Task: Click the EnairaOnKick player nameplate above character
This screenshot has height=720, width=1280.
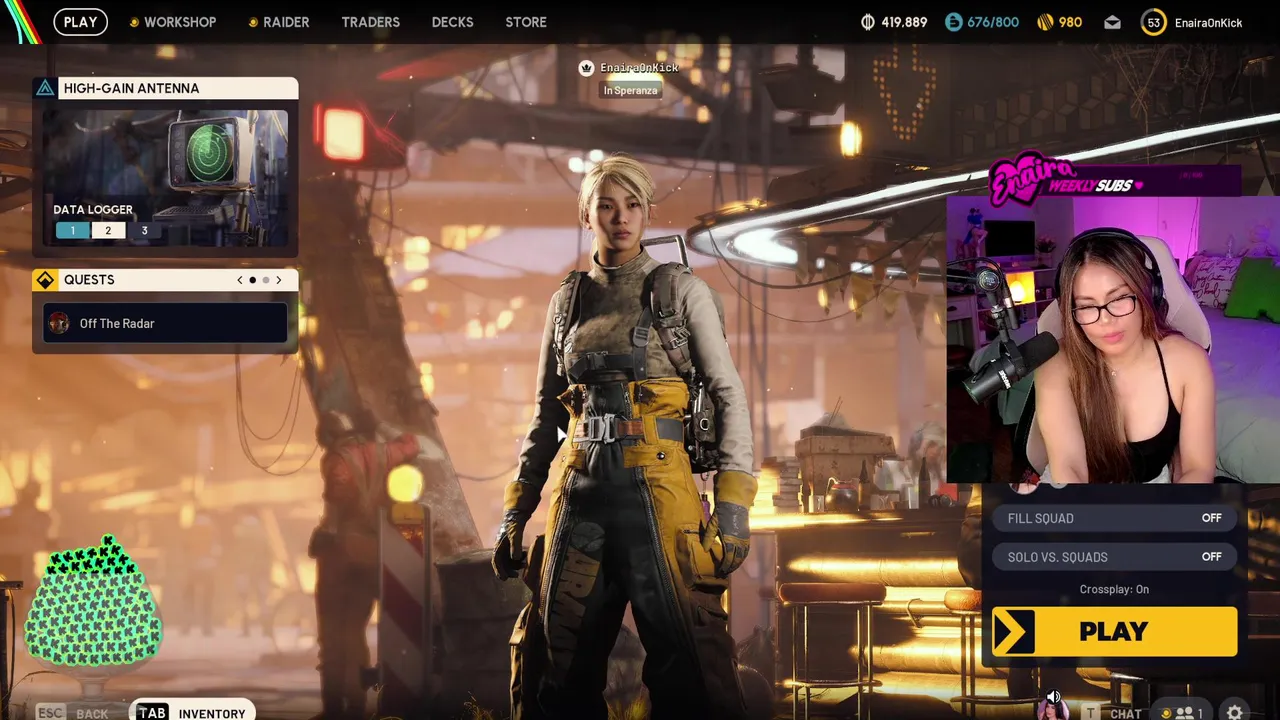Action: (x=639, y=68)
